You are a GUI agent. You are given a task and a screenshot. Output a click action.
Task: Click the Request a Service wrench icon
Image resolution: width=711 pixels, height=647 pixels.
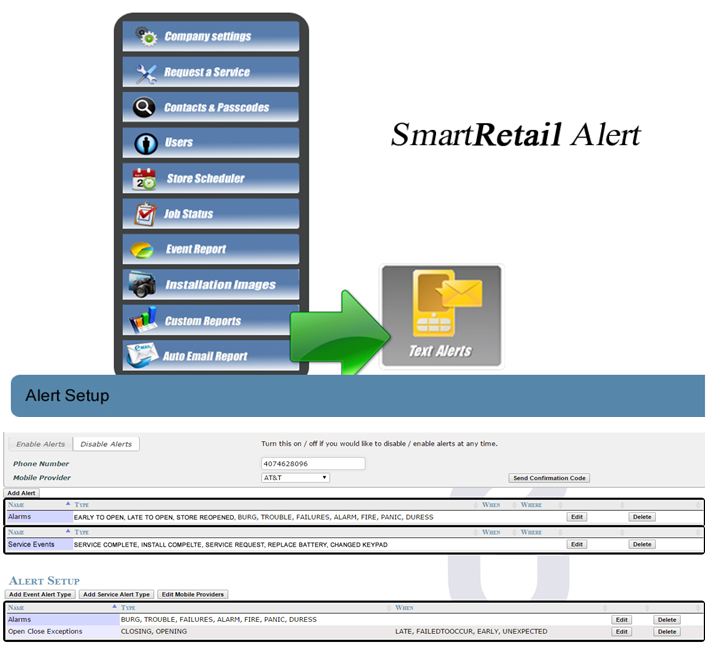146,73
